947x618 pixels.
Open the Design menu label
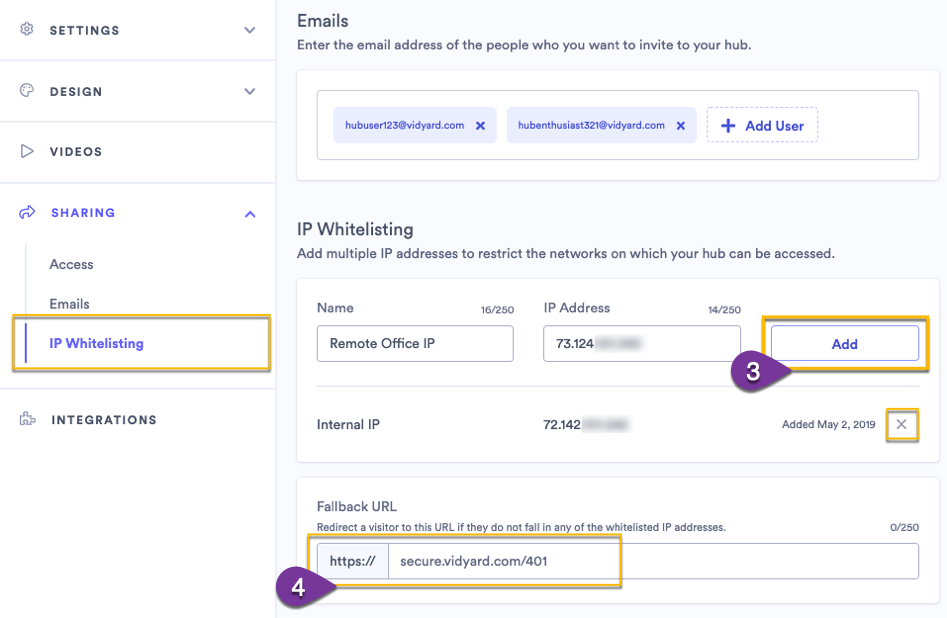click(76, 92)
